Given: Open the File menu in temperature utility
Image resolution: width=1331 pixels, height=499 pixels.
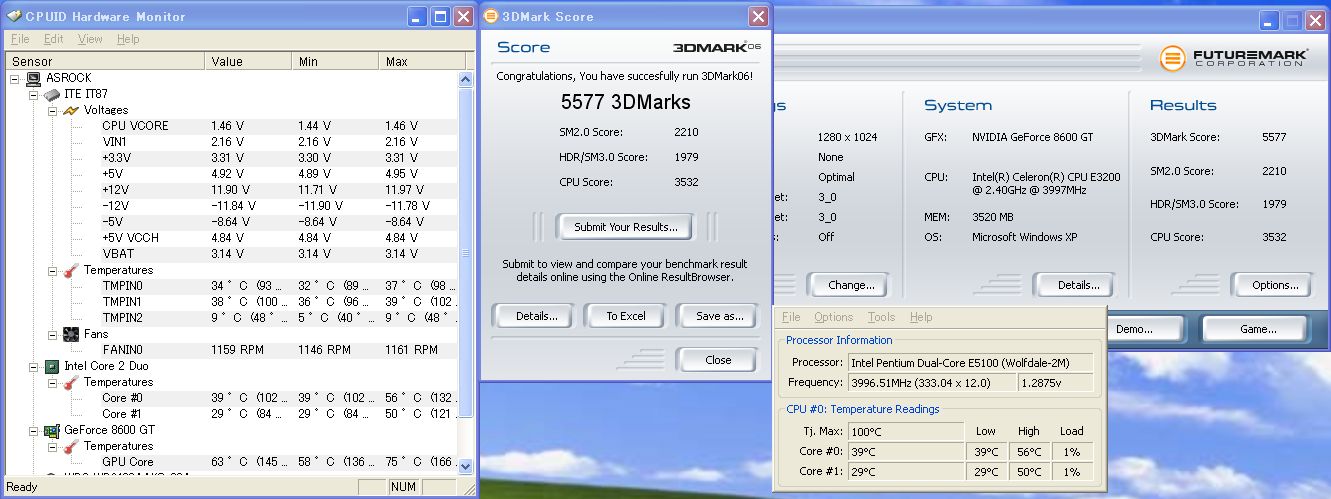Looking at the screenshot, I should (x=791, y=317).
